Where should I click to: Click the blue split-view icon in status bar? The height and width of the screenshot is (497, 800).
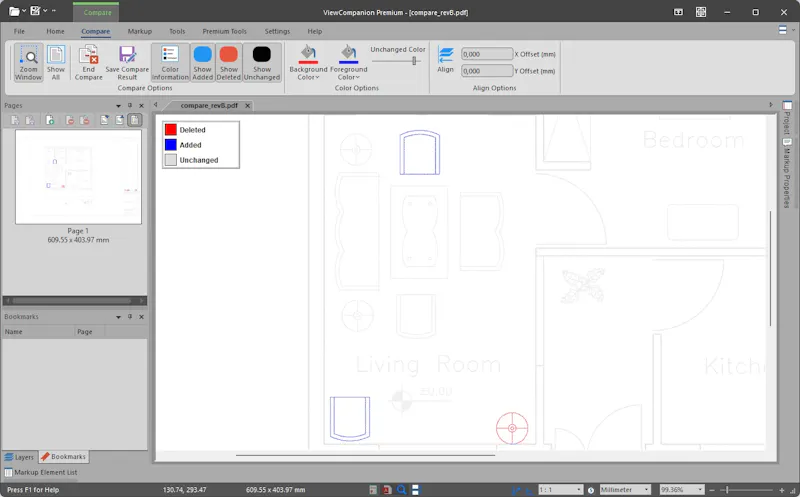pyautogui.click(x=415, y=490)
